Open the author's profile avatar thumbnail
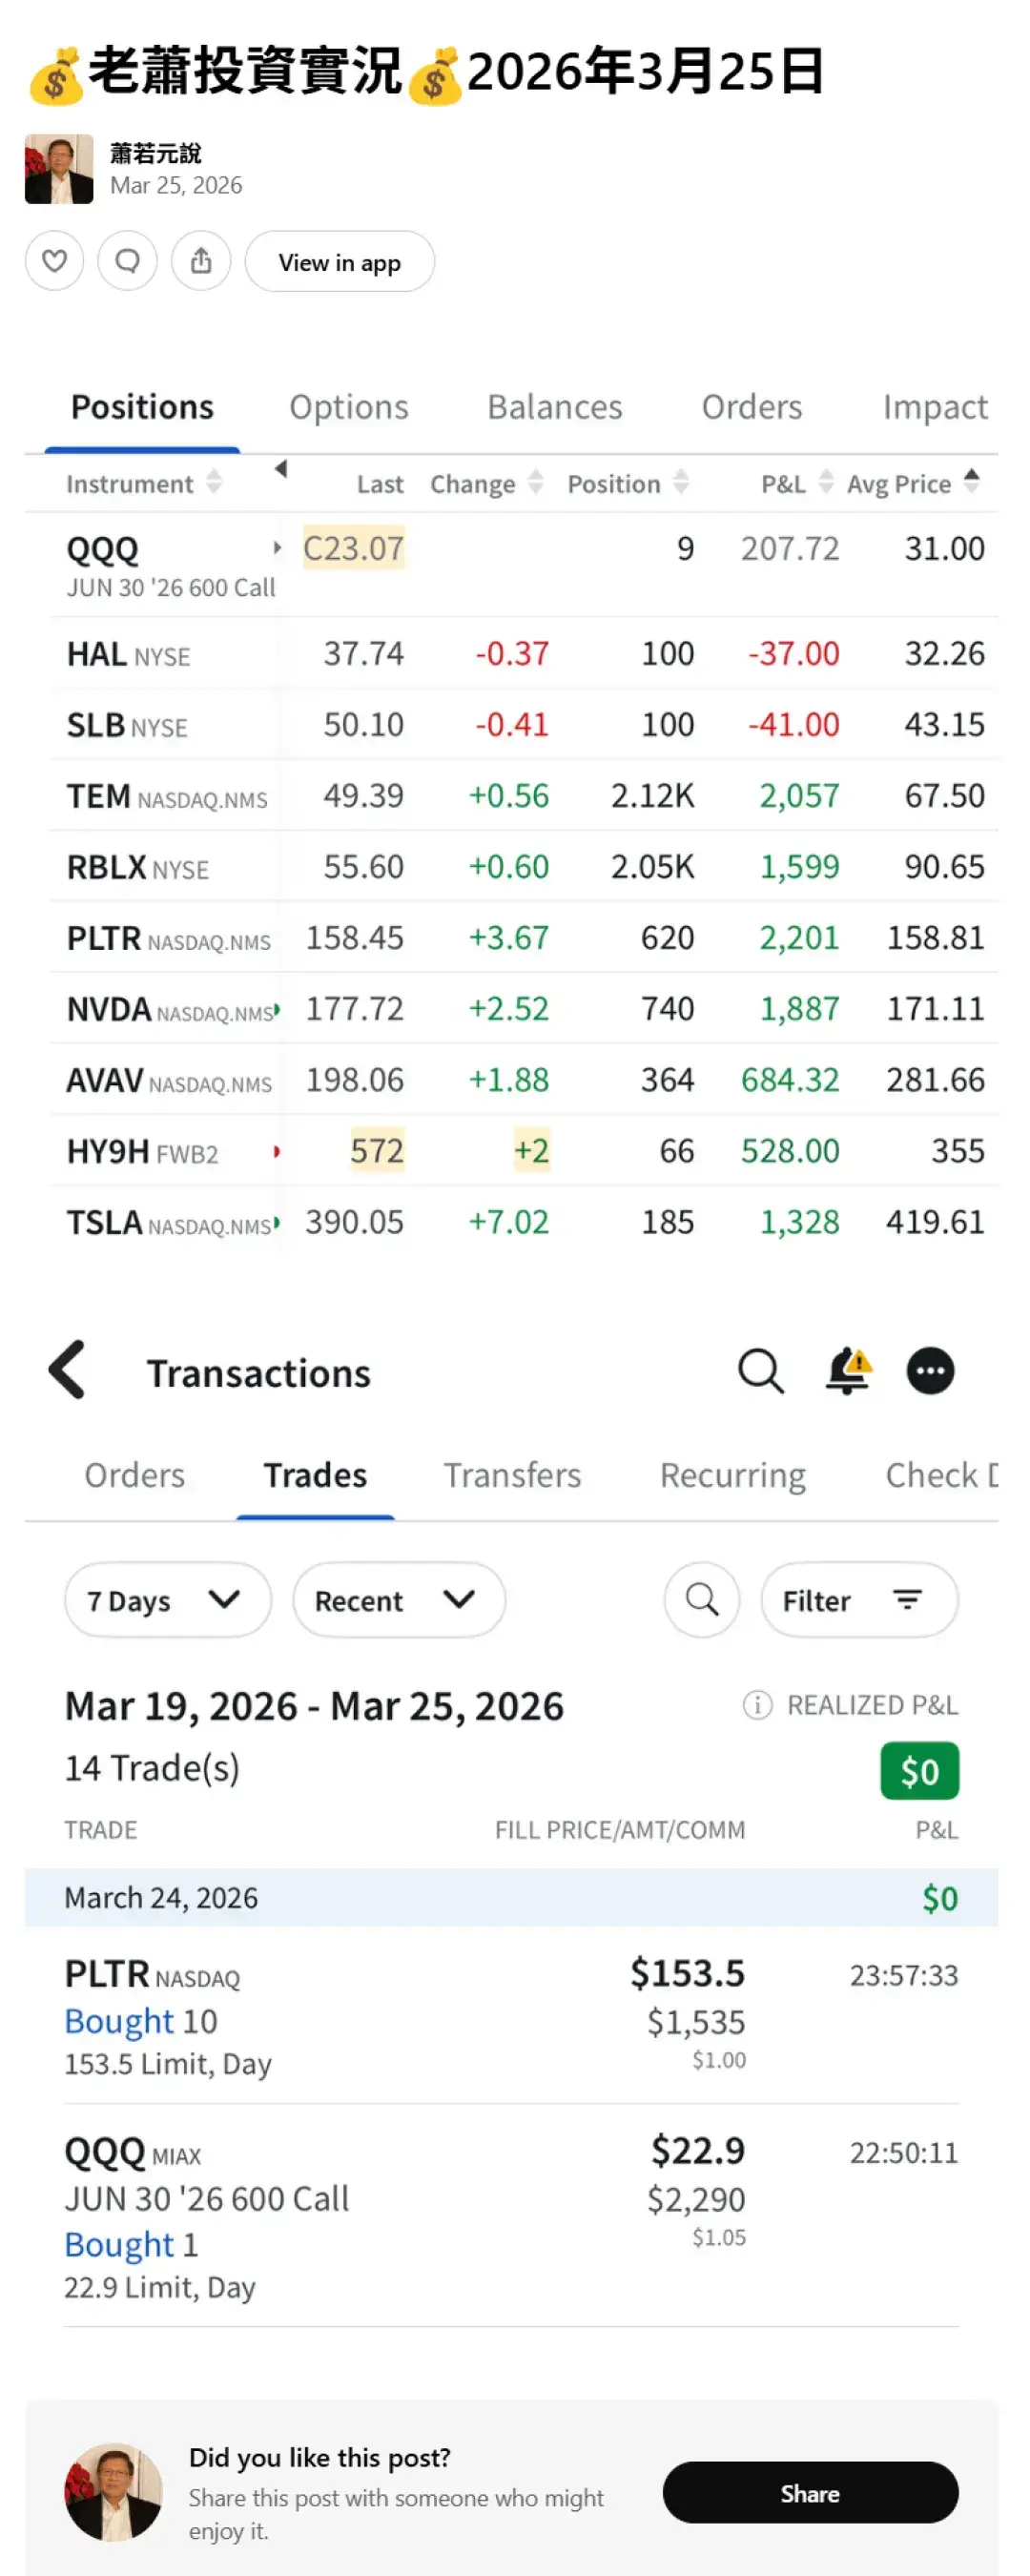 (59, 169)
